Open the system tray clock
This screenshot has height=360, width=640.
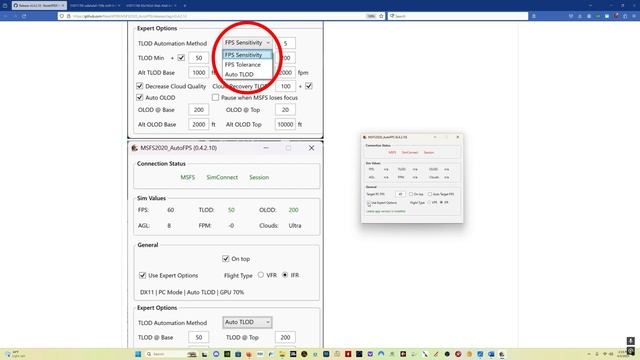622,354
